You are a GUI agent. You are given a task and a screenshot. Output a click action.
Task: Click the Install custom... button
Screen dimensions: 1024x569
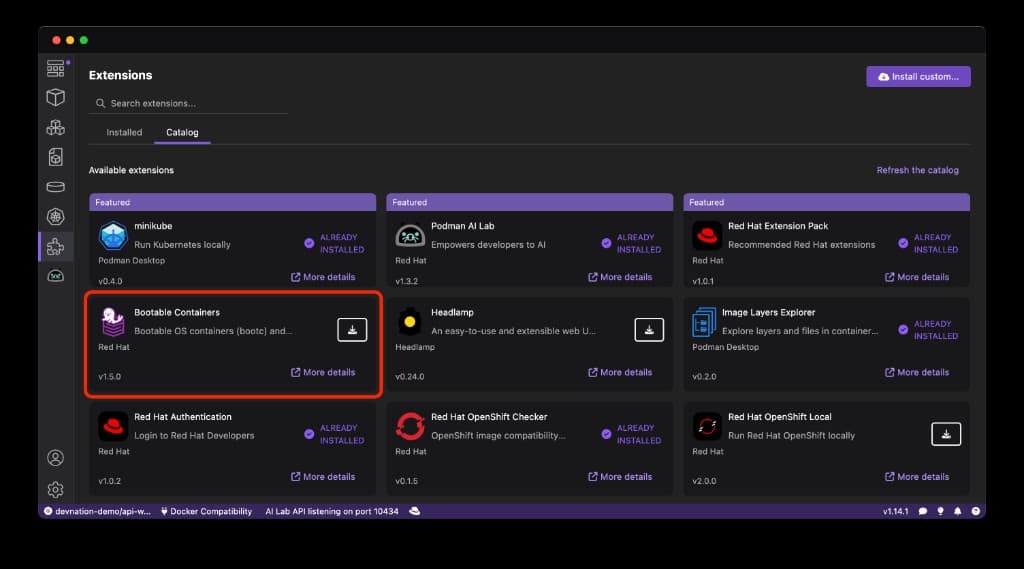pyautogui.click(x=918, y=76)
